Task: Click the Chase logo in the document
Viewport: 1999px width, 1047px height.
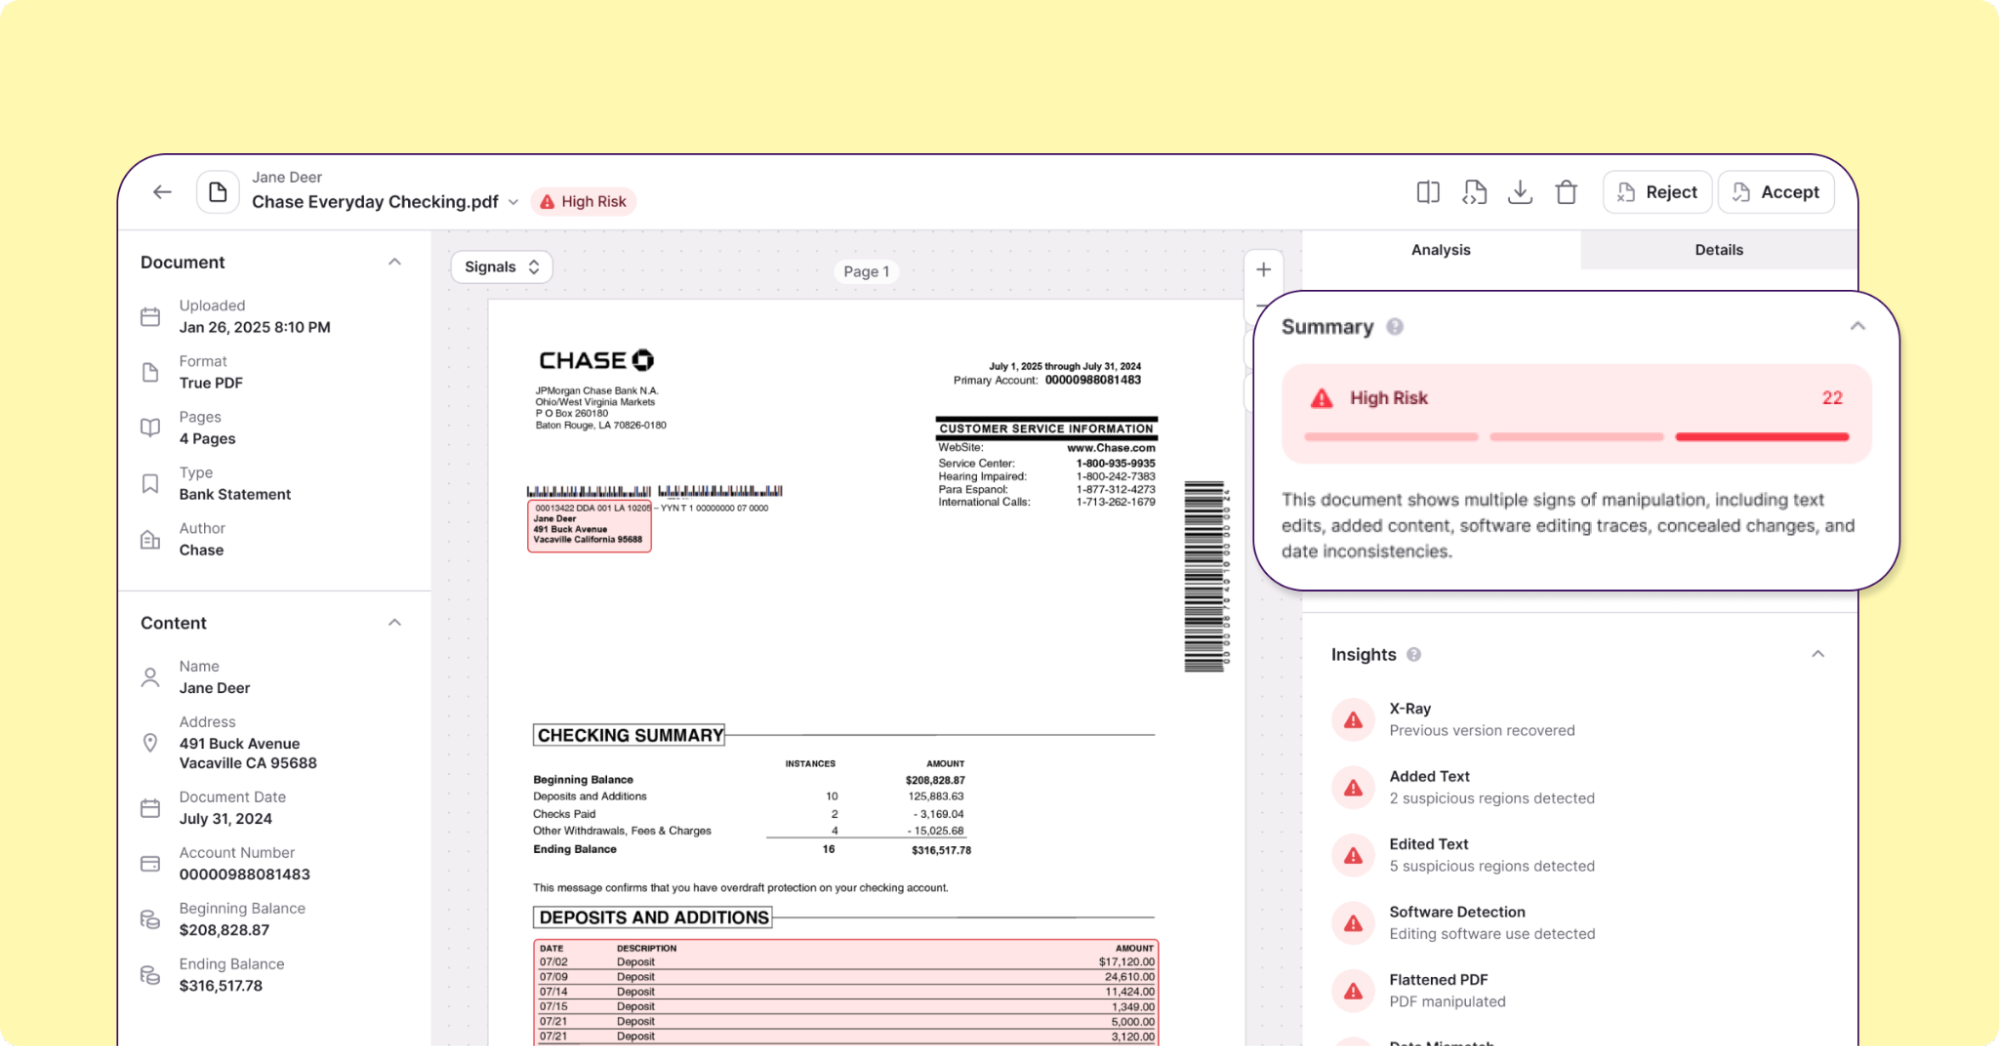Action: (596, 360)
